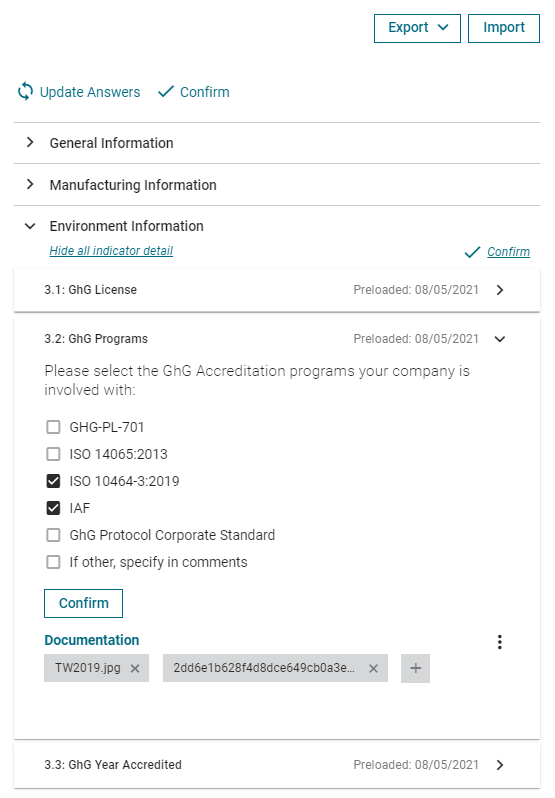Click the Import button
The width and height of the screenshot is (555, 798).
pos(504,28)
